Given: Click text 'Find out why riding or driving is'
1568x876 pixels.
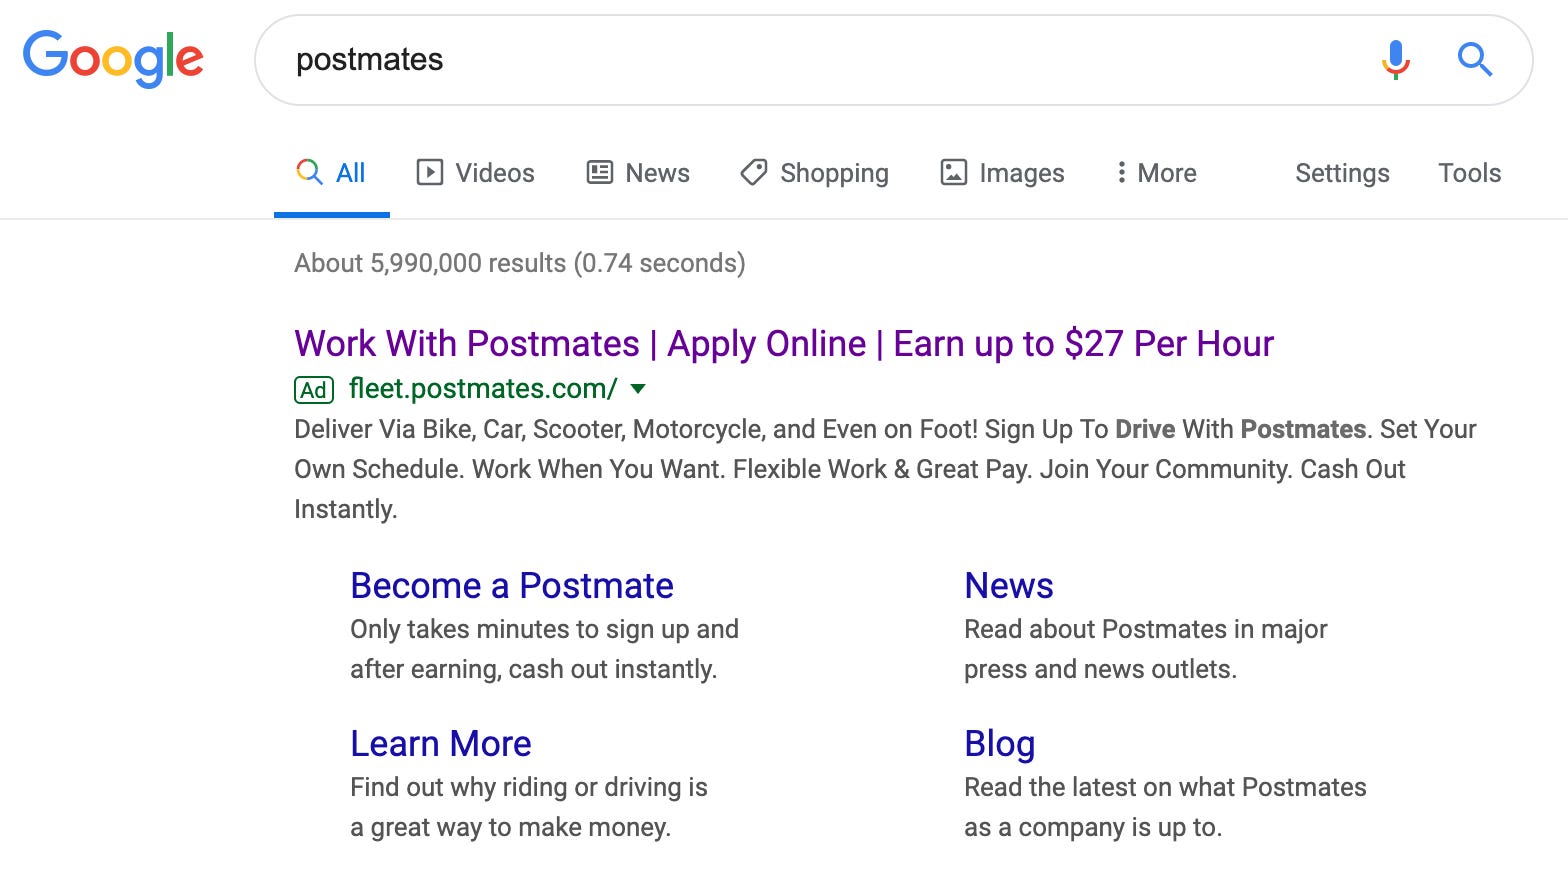Looking at the screenshot, I should [x=529, y=787].
